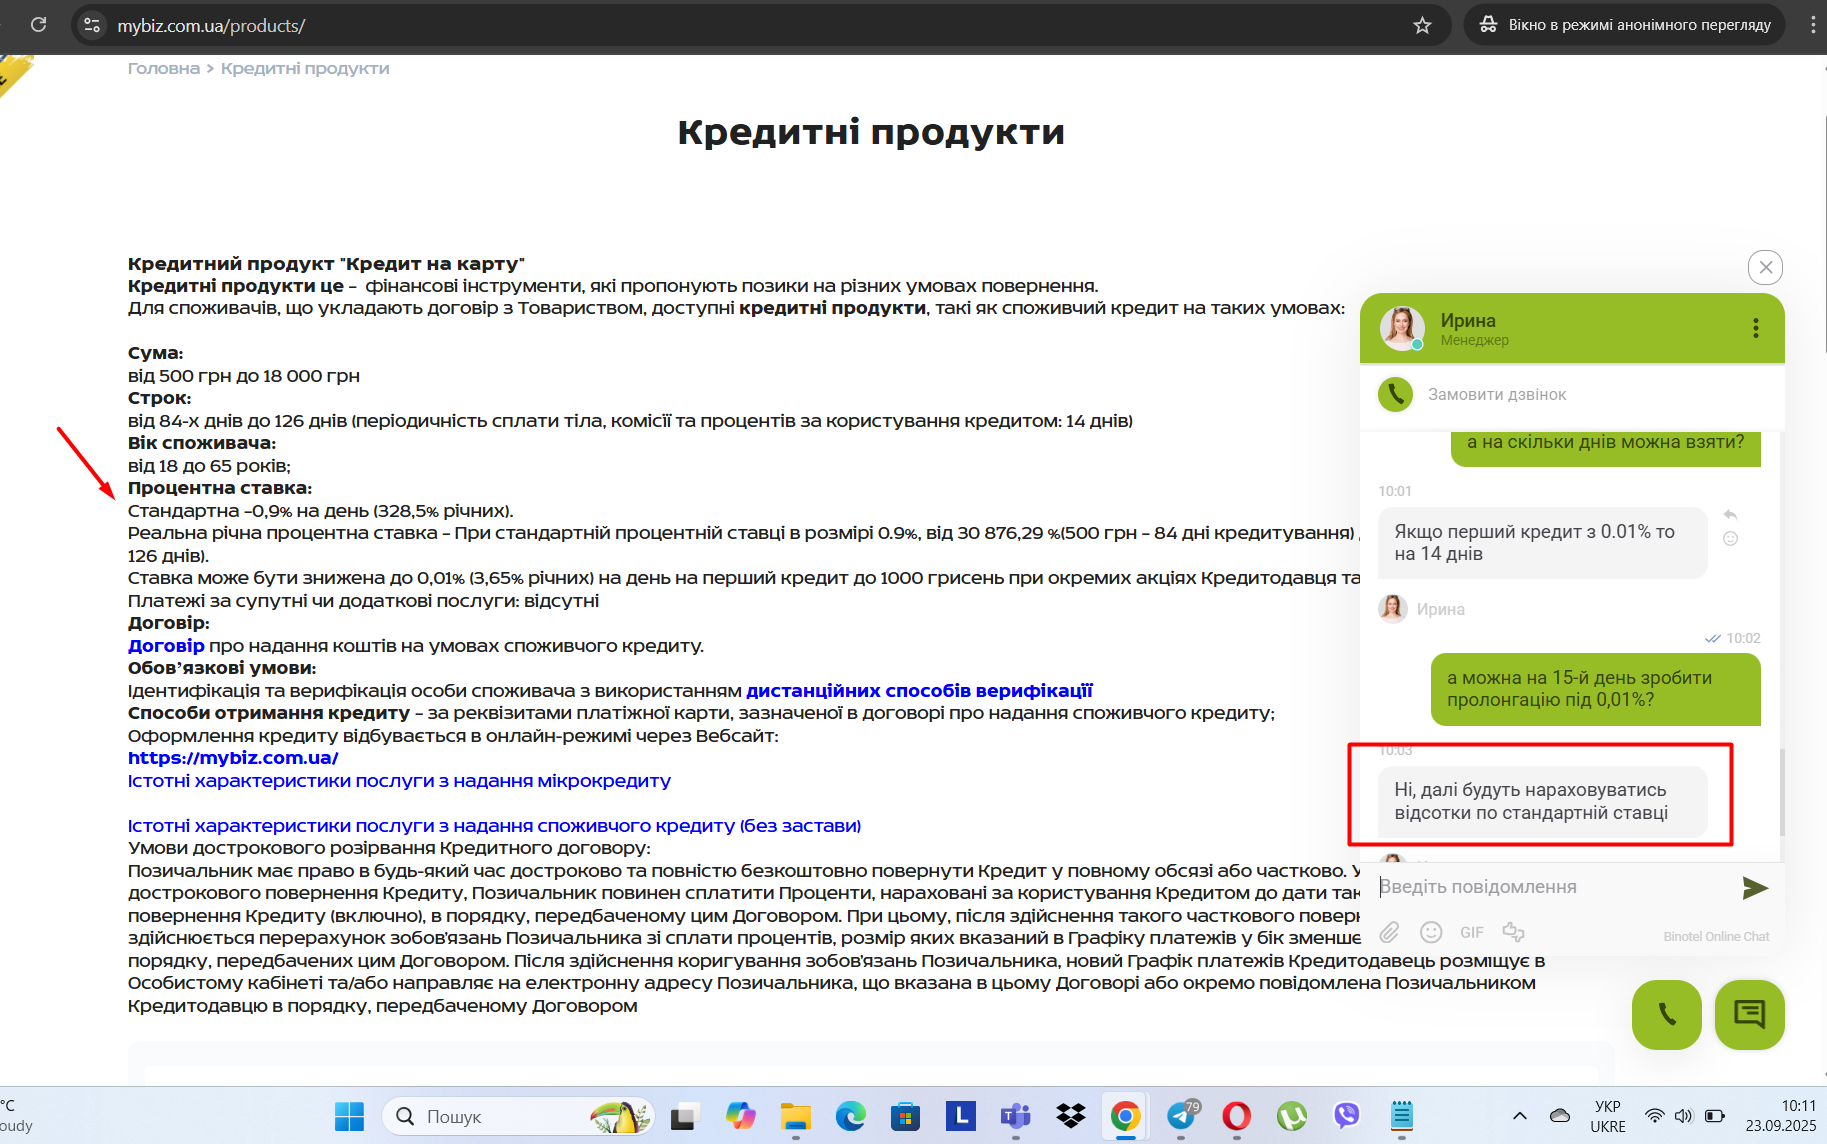Click the translate icon next to GIF
Screen dimensions: 1827x1144
1513,932
